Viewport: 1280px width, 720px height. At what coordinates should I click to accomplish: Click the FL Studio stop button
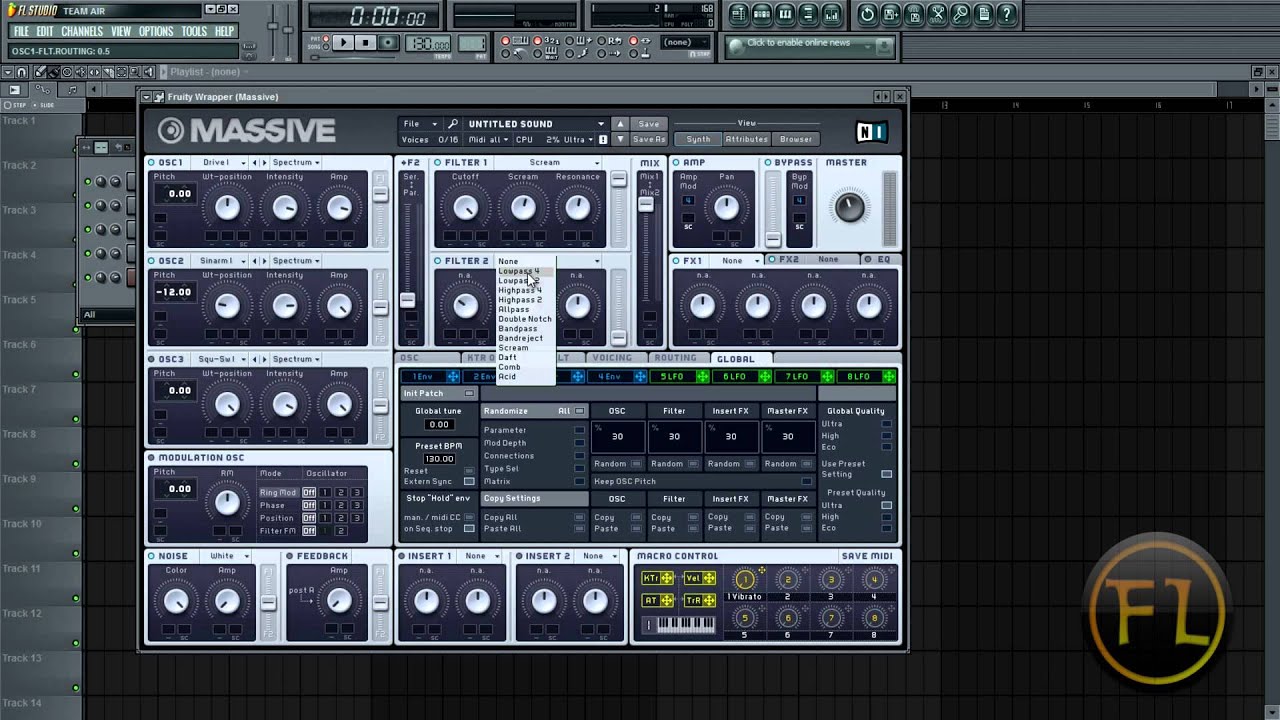tap(366, 43)
